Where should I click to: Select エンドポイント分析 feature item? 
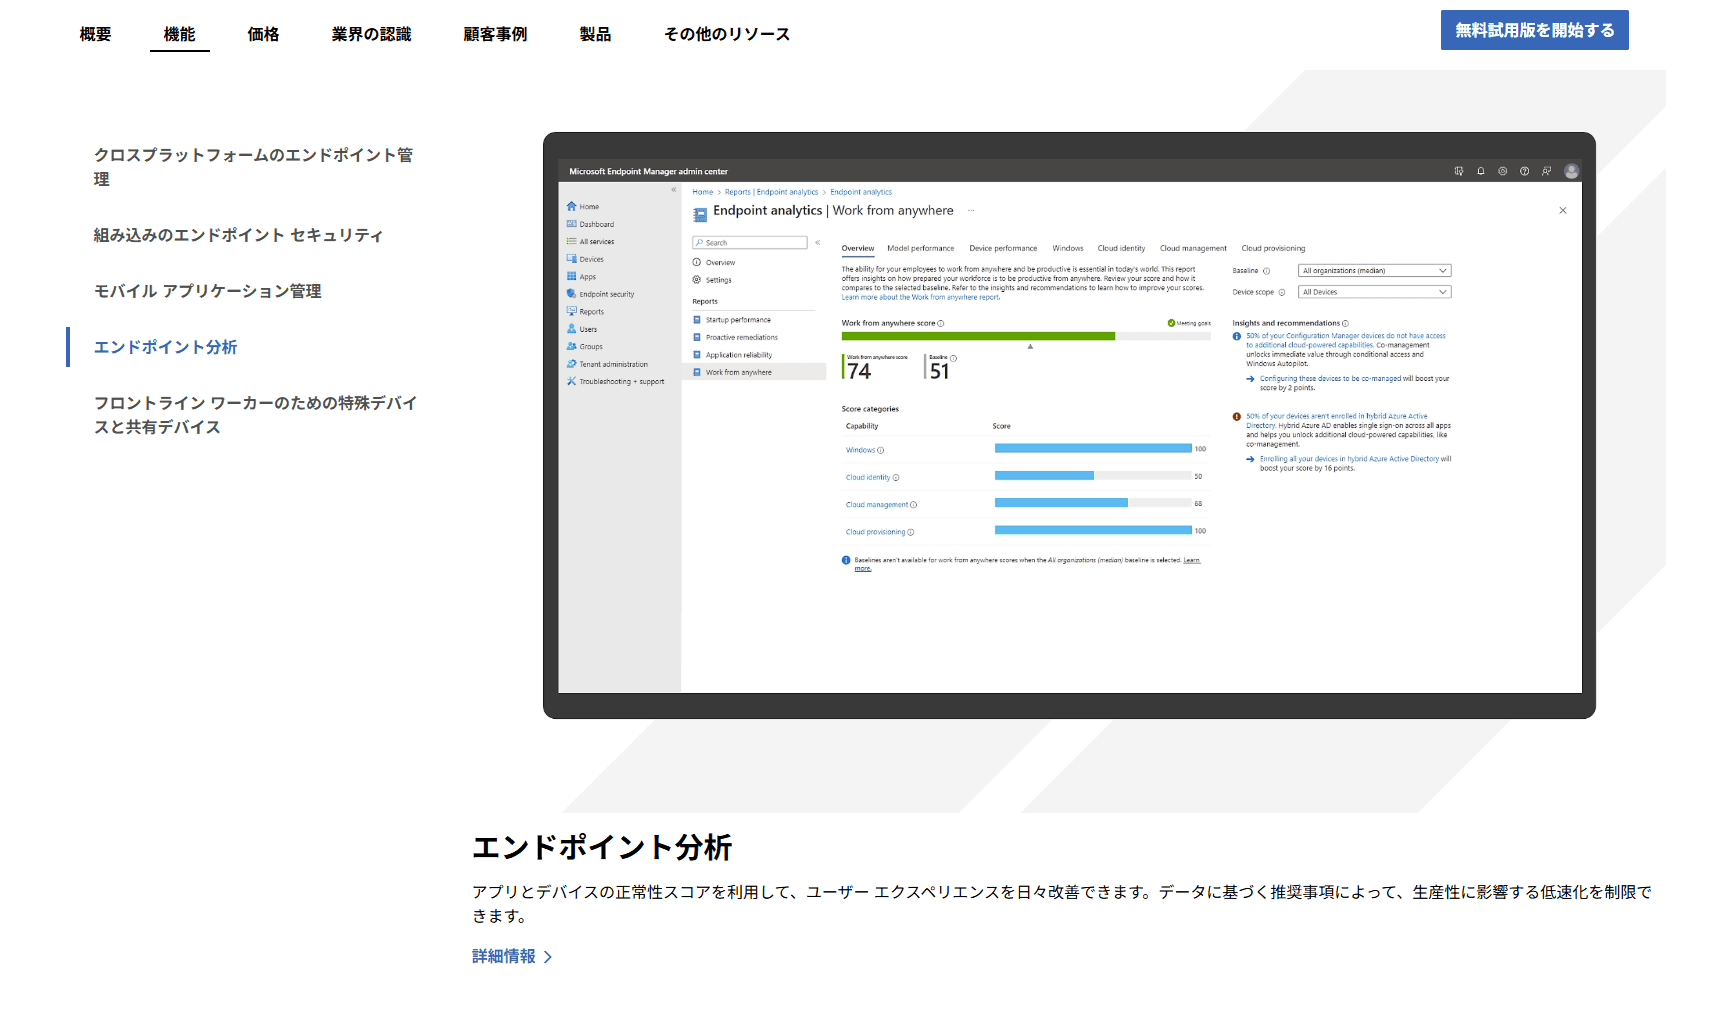[166, 347]
